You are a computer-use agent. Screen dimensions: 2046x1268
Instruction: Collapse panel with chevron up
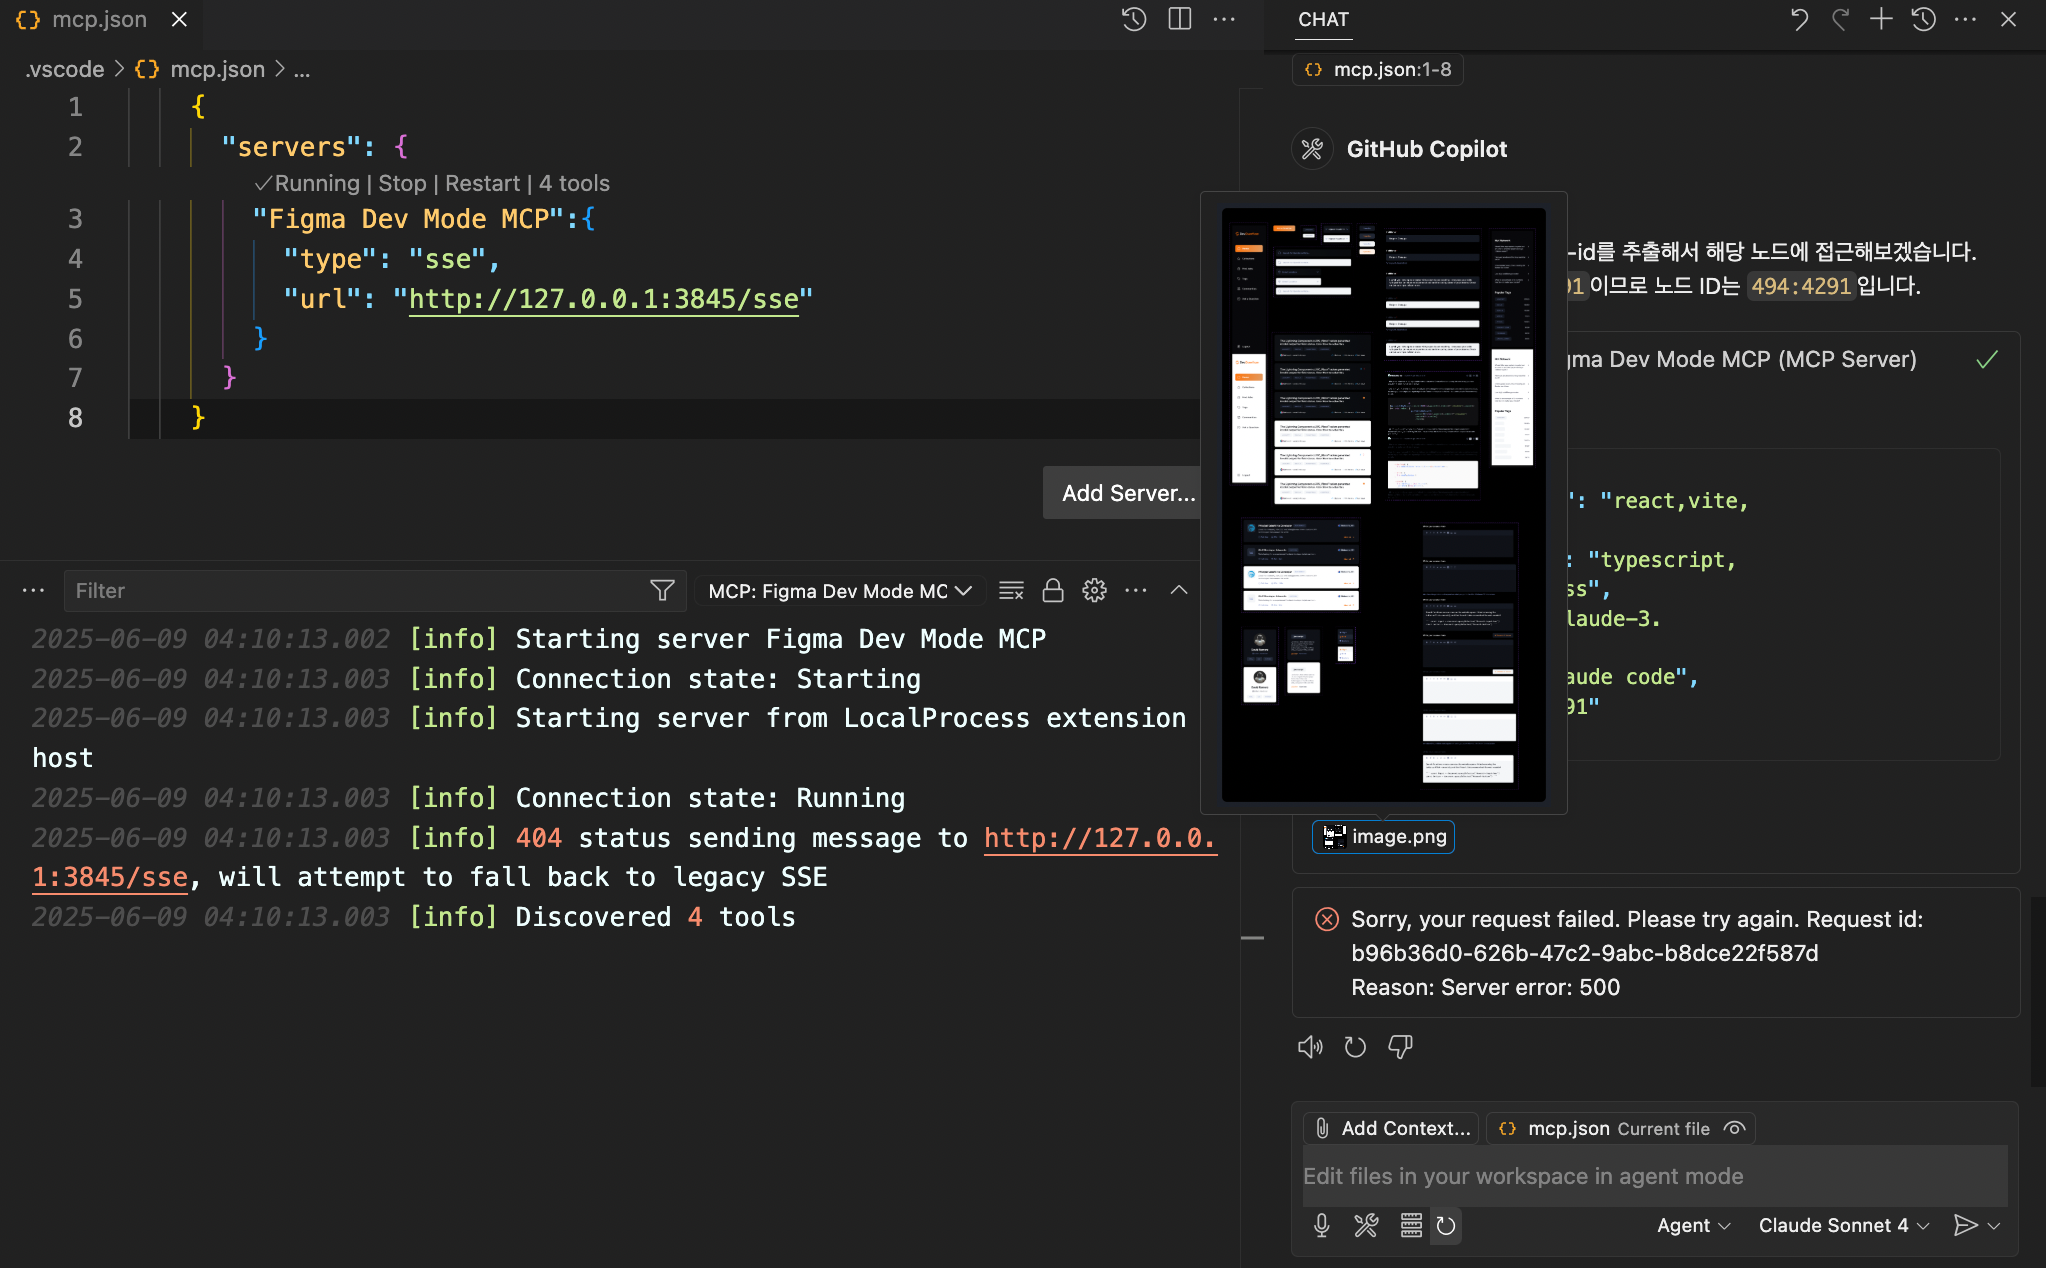[x=1179, y=591]
